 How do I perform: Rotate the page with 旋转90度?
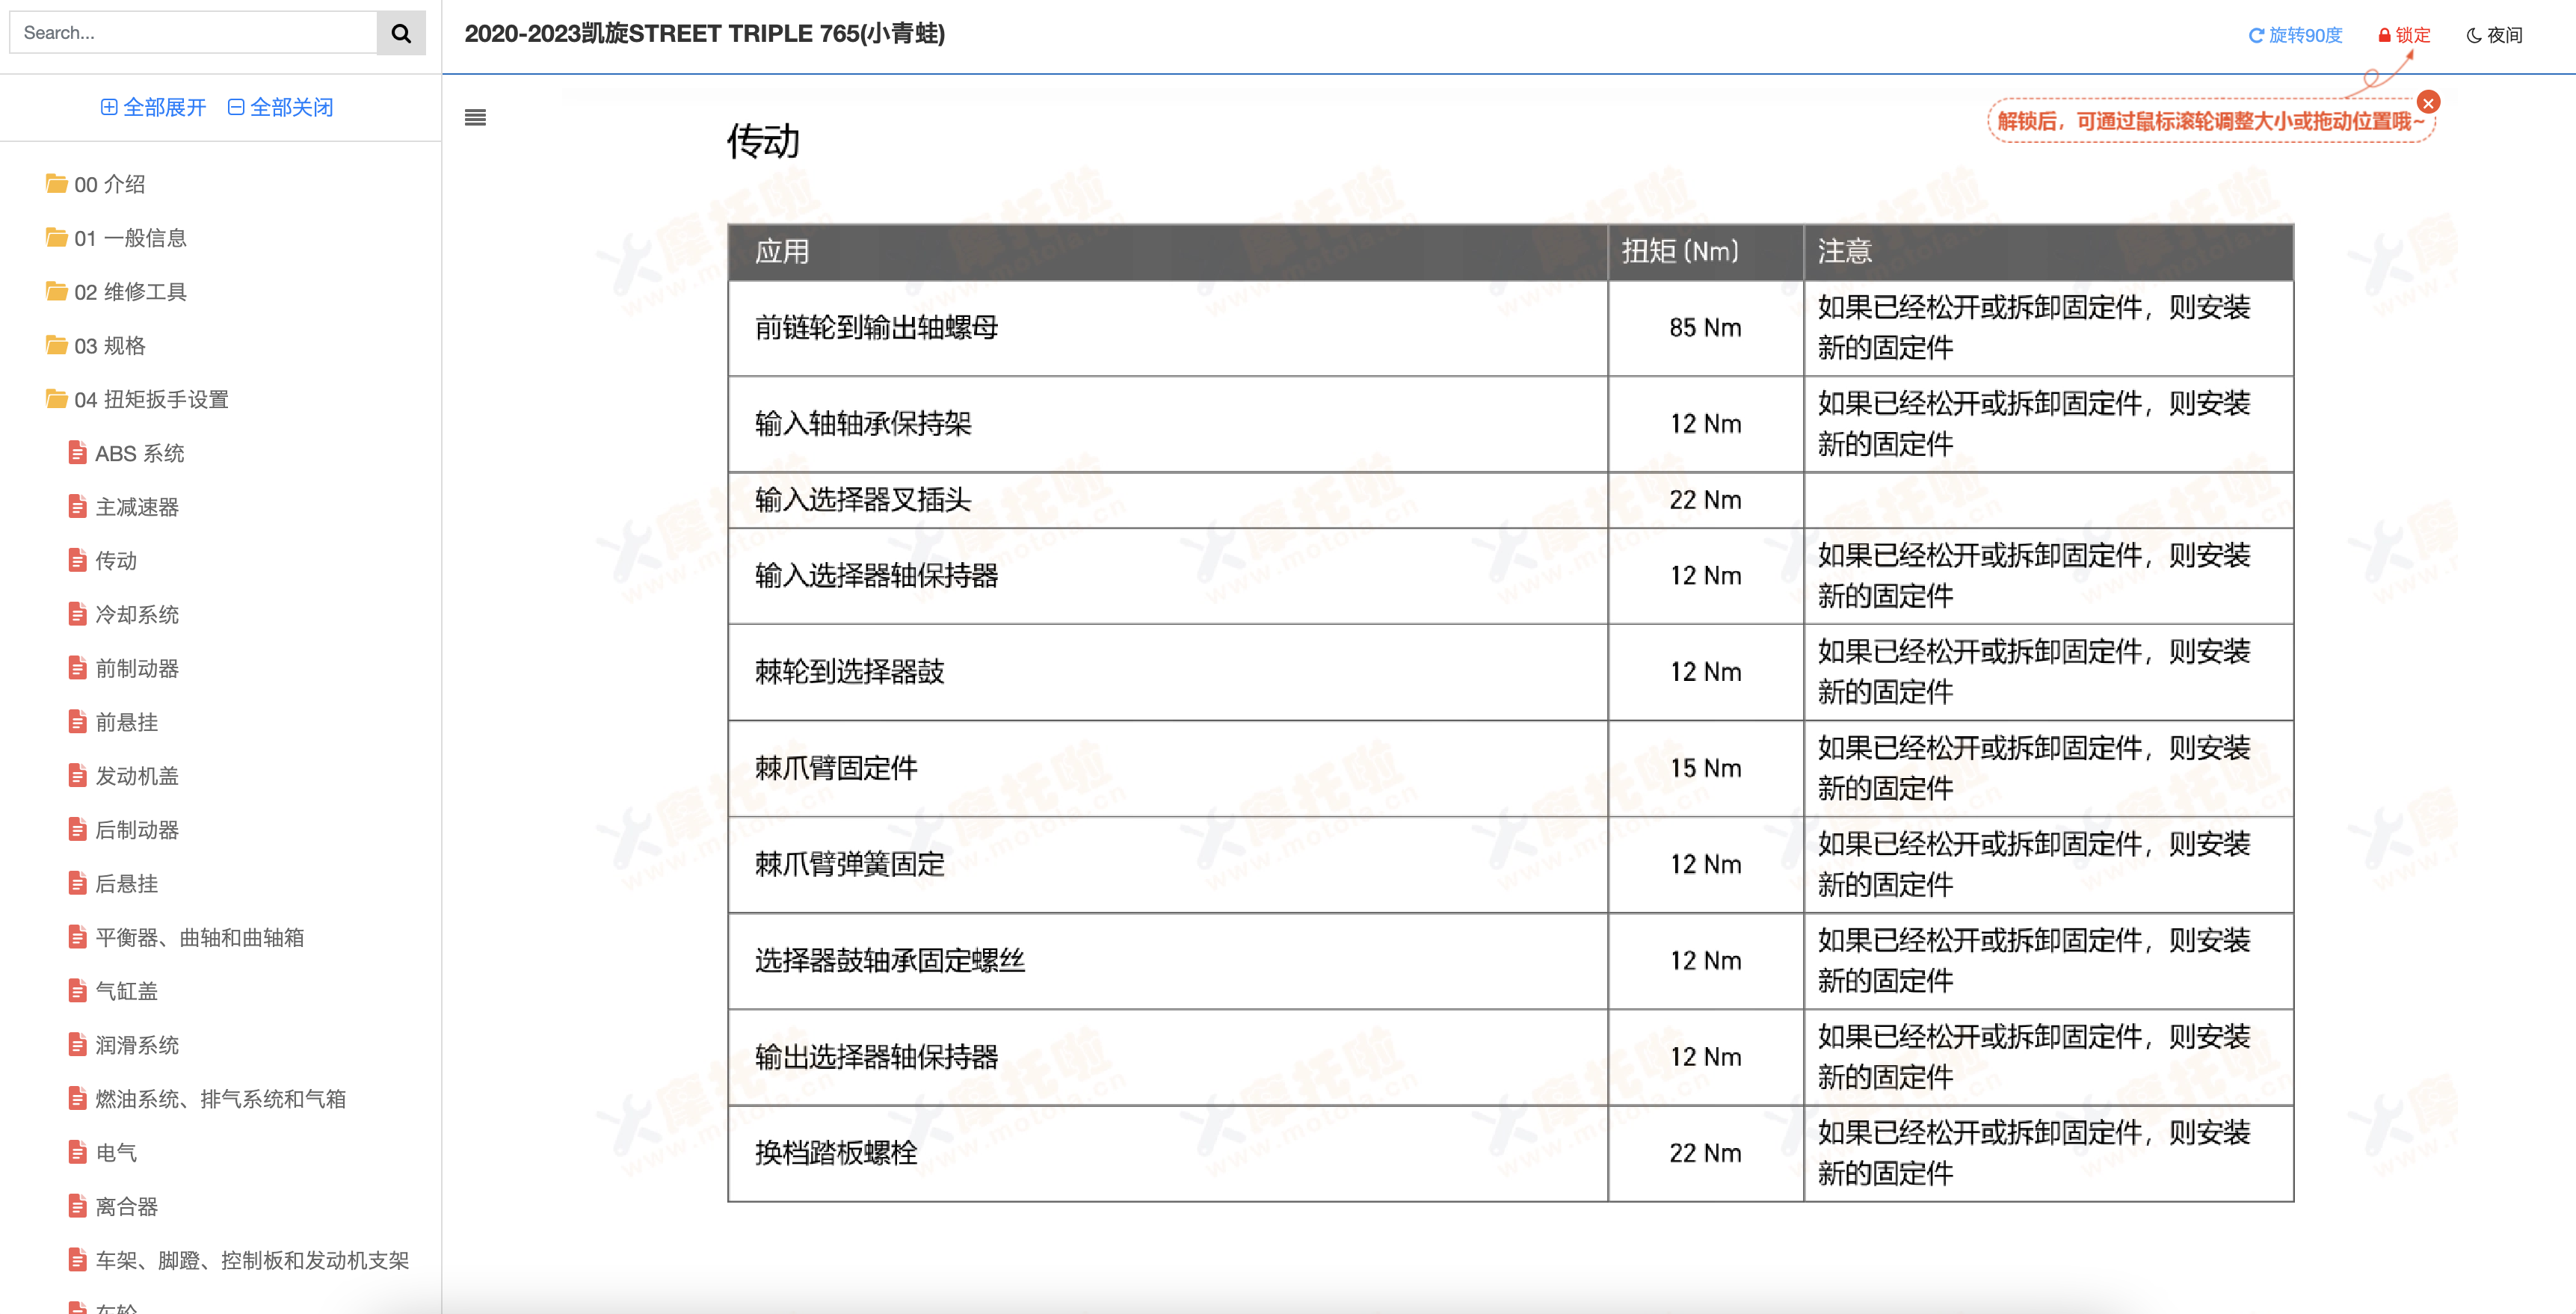click(2295, 35)
